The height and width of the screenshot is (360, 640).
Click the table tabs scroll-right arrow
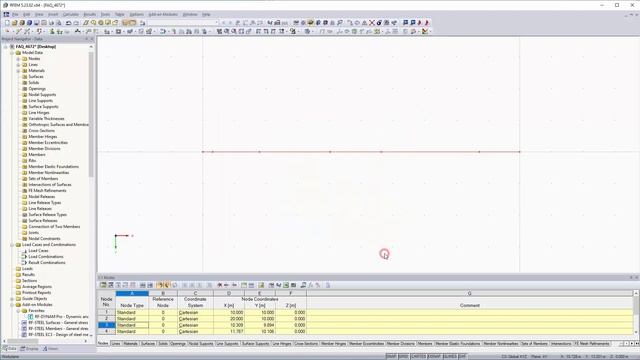[631, 344]
